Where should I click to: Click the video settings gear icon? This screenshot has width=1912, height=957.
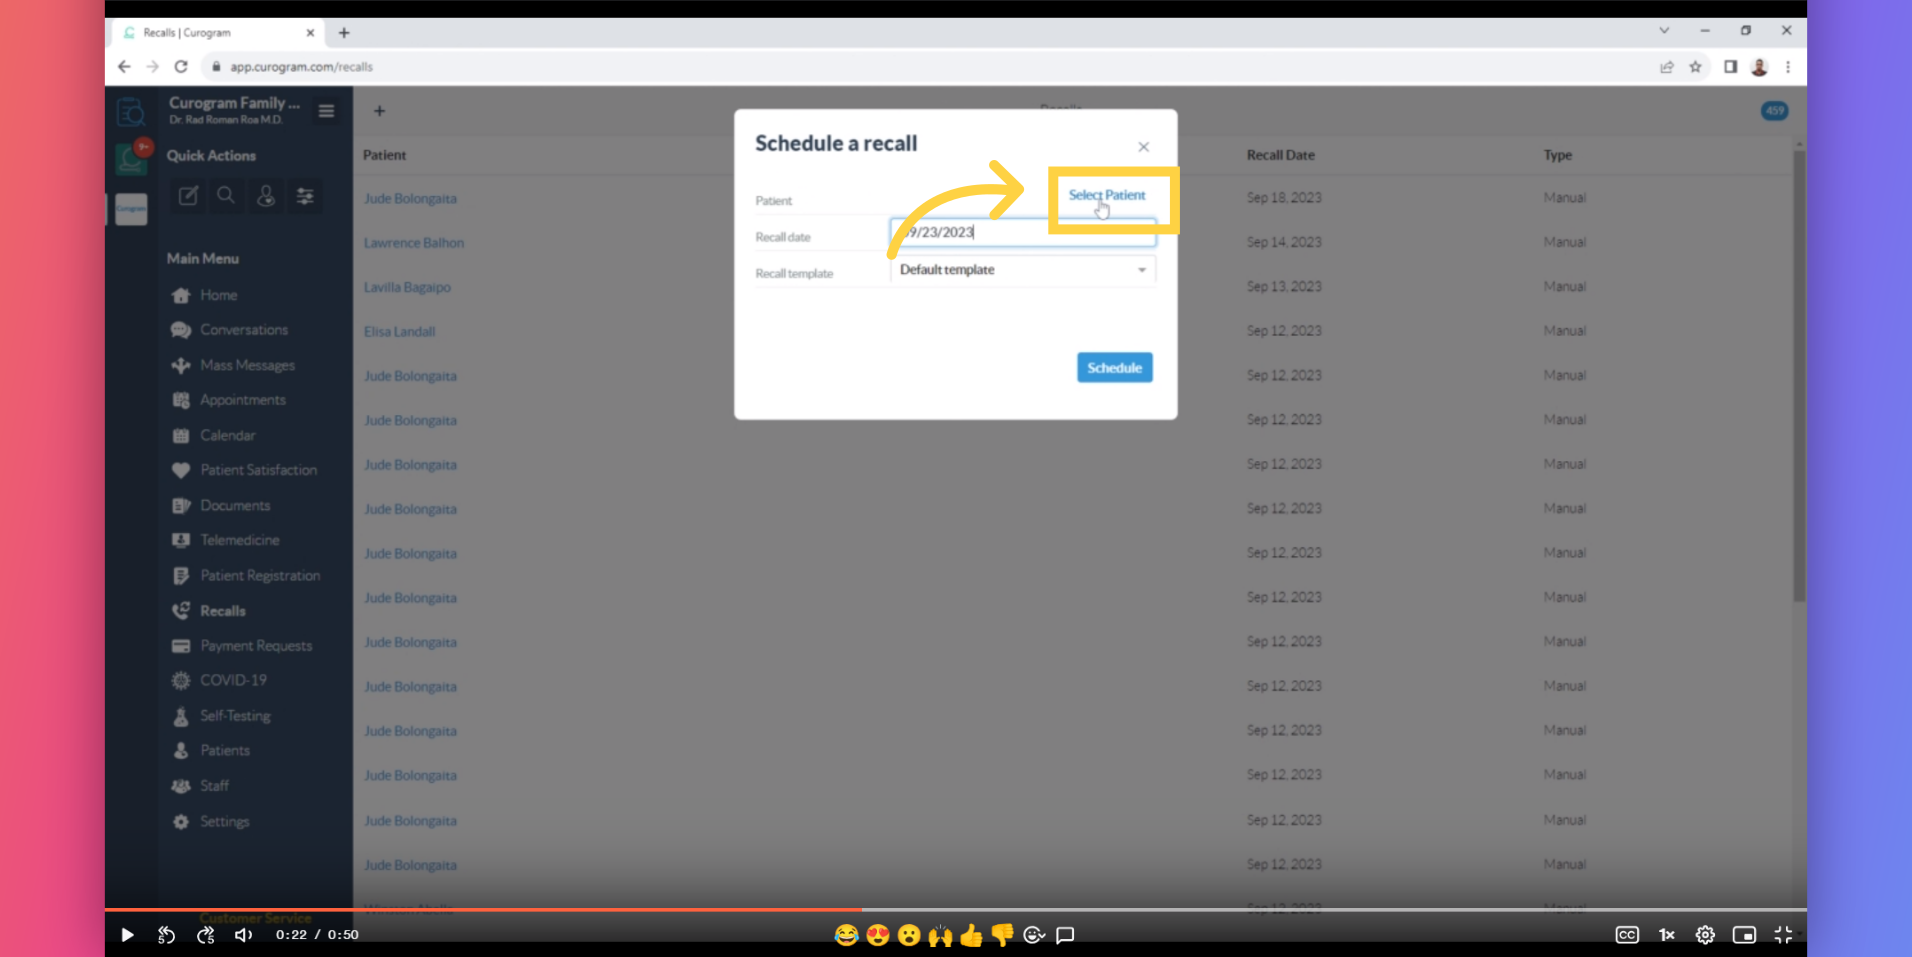(x=1705, y=935)
